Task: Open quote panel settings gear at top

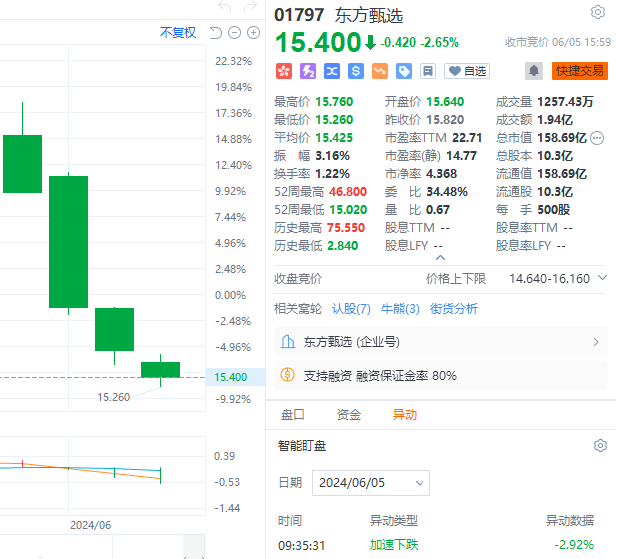Action: click(x=598, y=12)
